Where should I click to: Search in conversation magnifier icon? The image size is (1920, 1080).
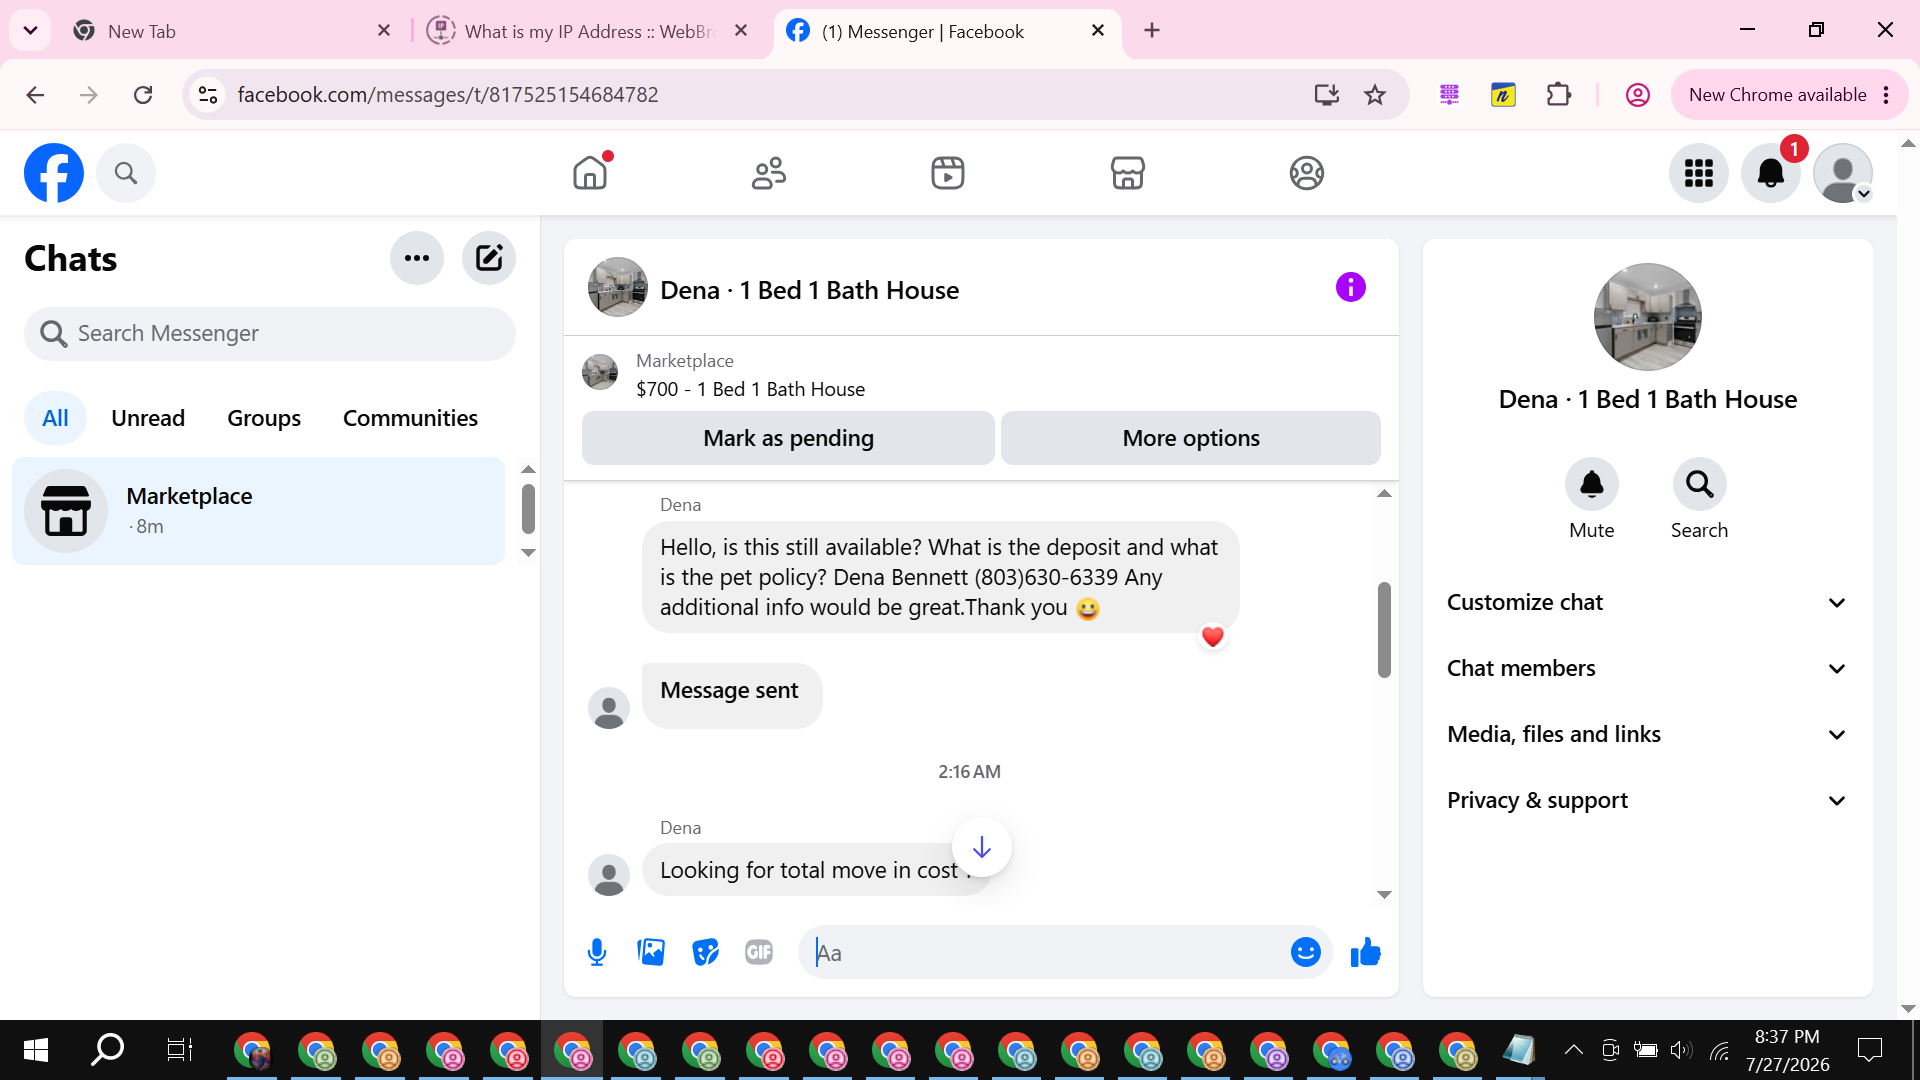click(1700, 485)
